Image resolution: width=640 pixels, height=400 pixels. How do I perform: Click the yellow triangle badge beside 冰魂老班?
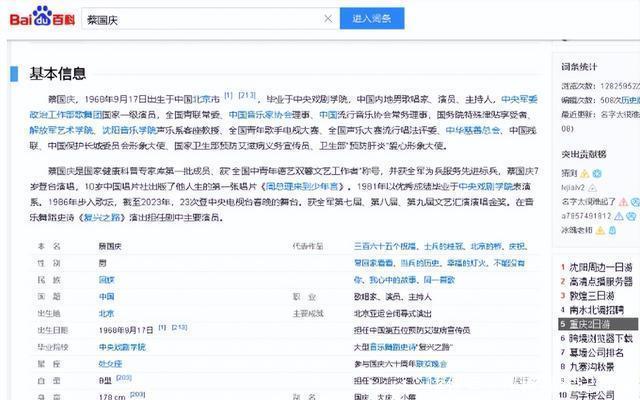[600, 231]
